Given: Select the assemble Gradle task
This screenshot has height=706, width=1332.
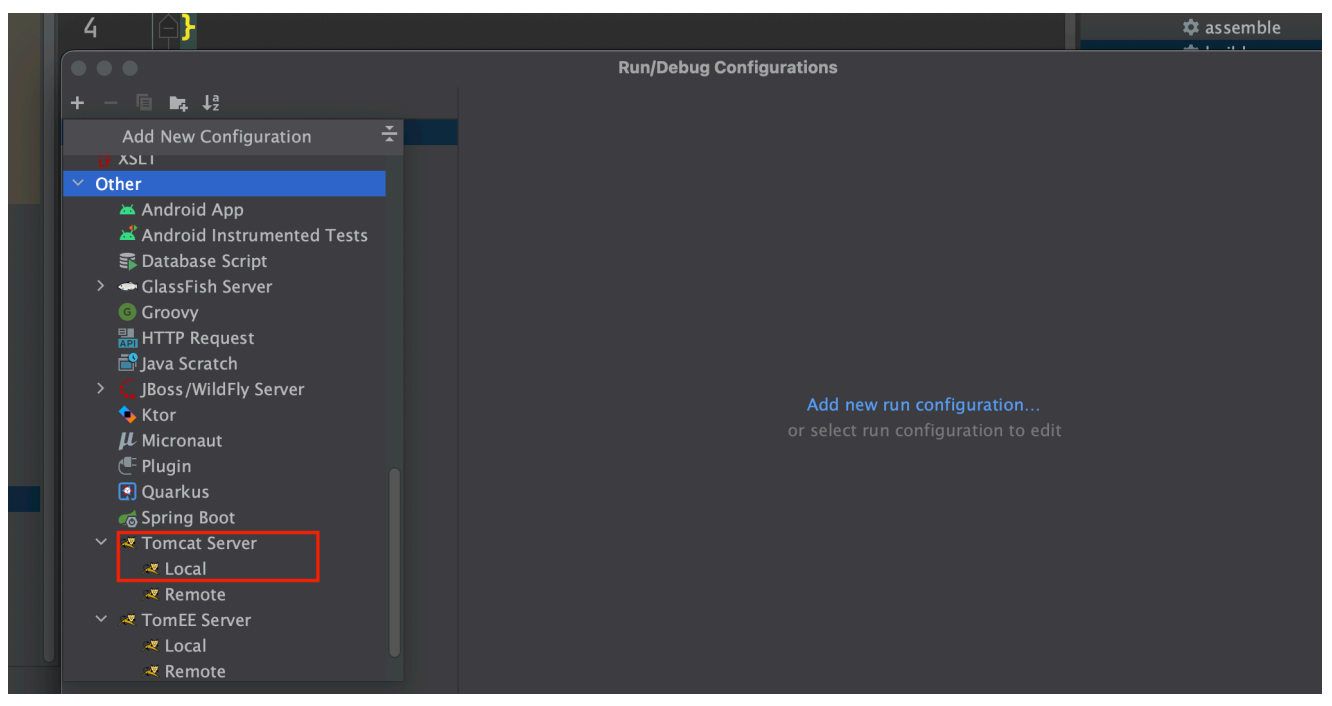Looking at the screenshot, I should pyautogui.click(x=1242, y=28).
